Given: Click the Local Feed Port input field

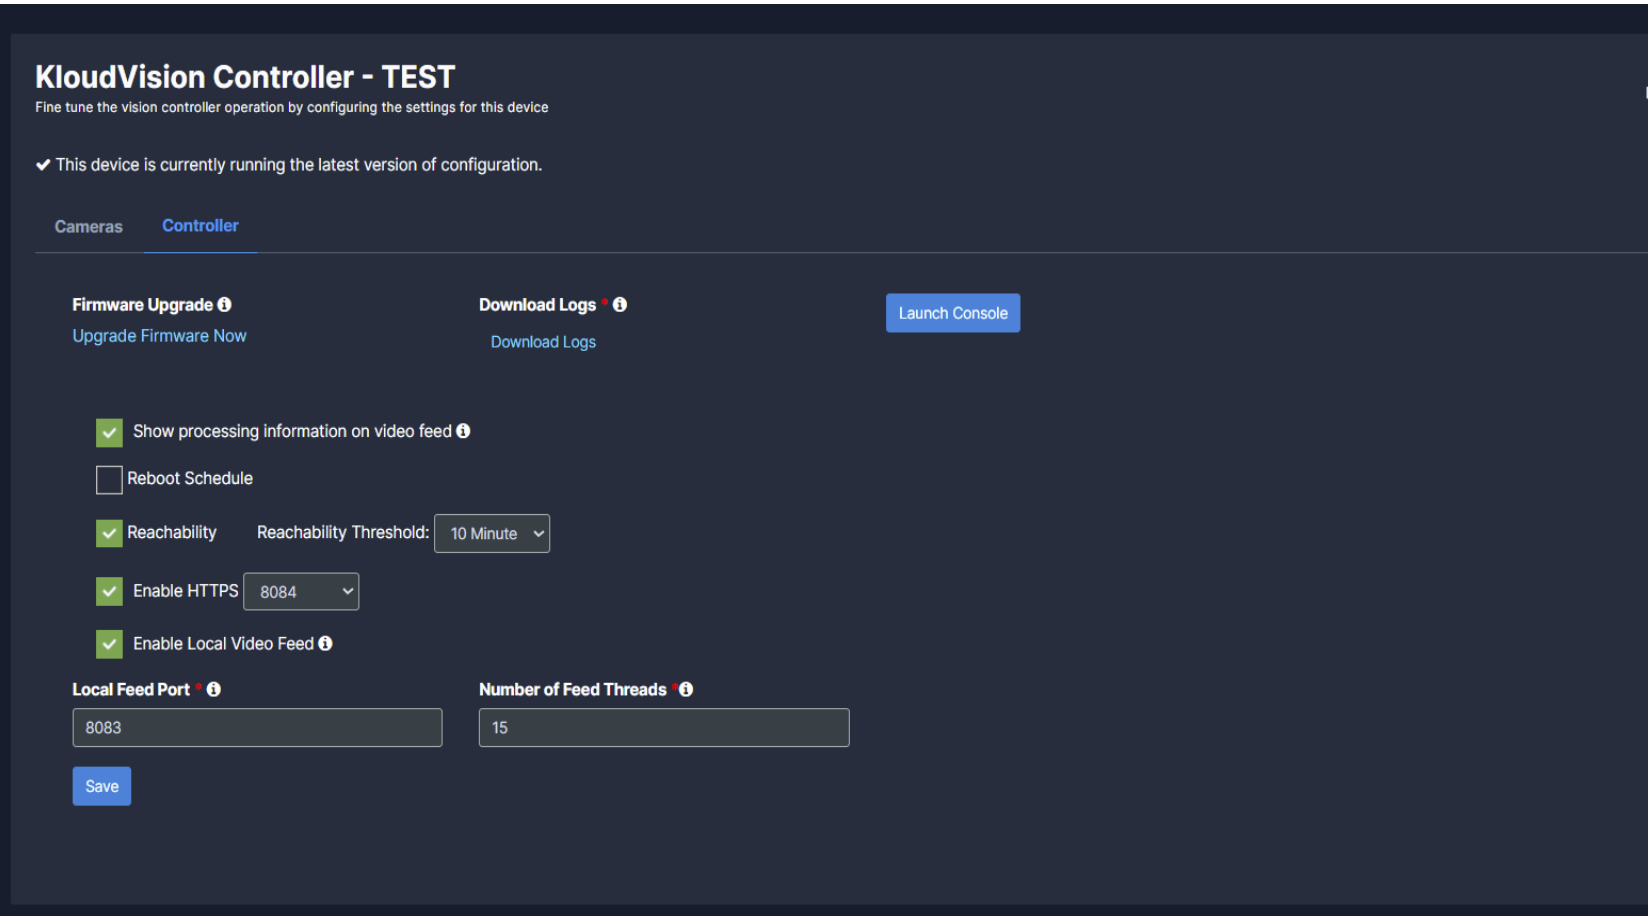Looking at the screenshot, I should coord(257,727).
